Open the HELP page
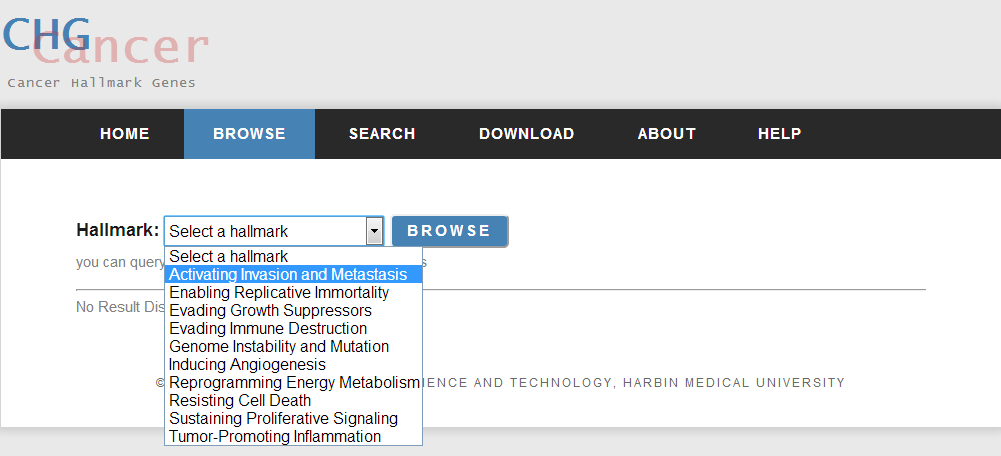The width and height of the screenshot is (1001, 456). [779, 134]
